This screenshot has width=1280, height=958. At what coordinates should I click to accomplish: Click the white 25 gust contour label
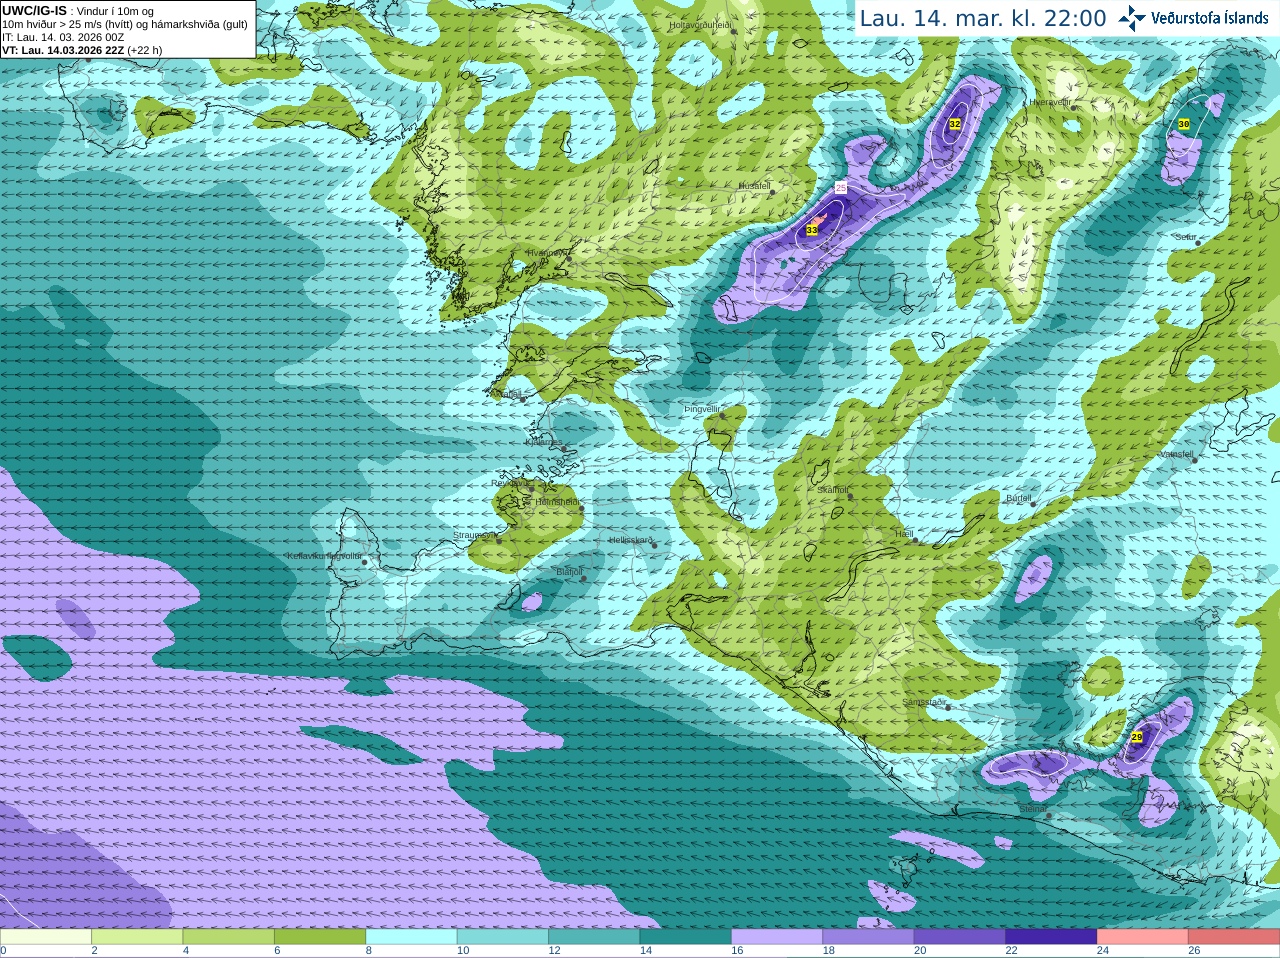(841, 187)
